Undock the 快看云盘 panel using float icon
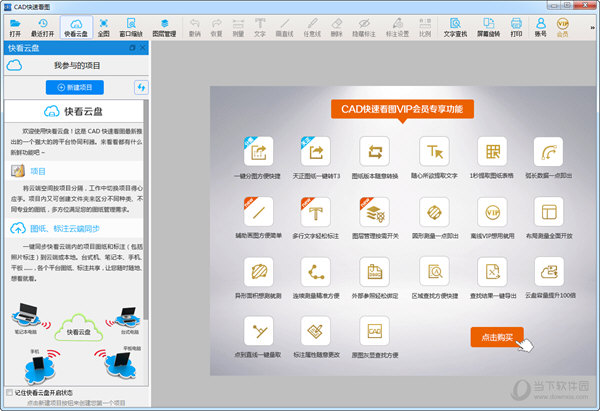Screen dimensions: 600x411 (132, 48)
